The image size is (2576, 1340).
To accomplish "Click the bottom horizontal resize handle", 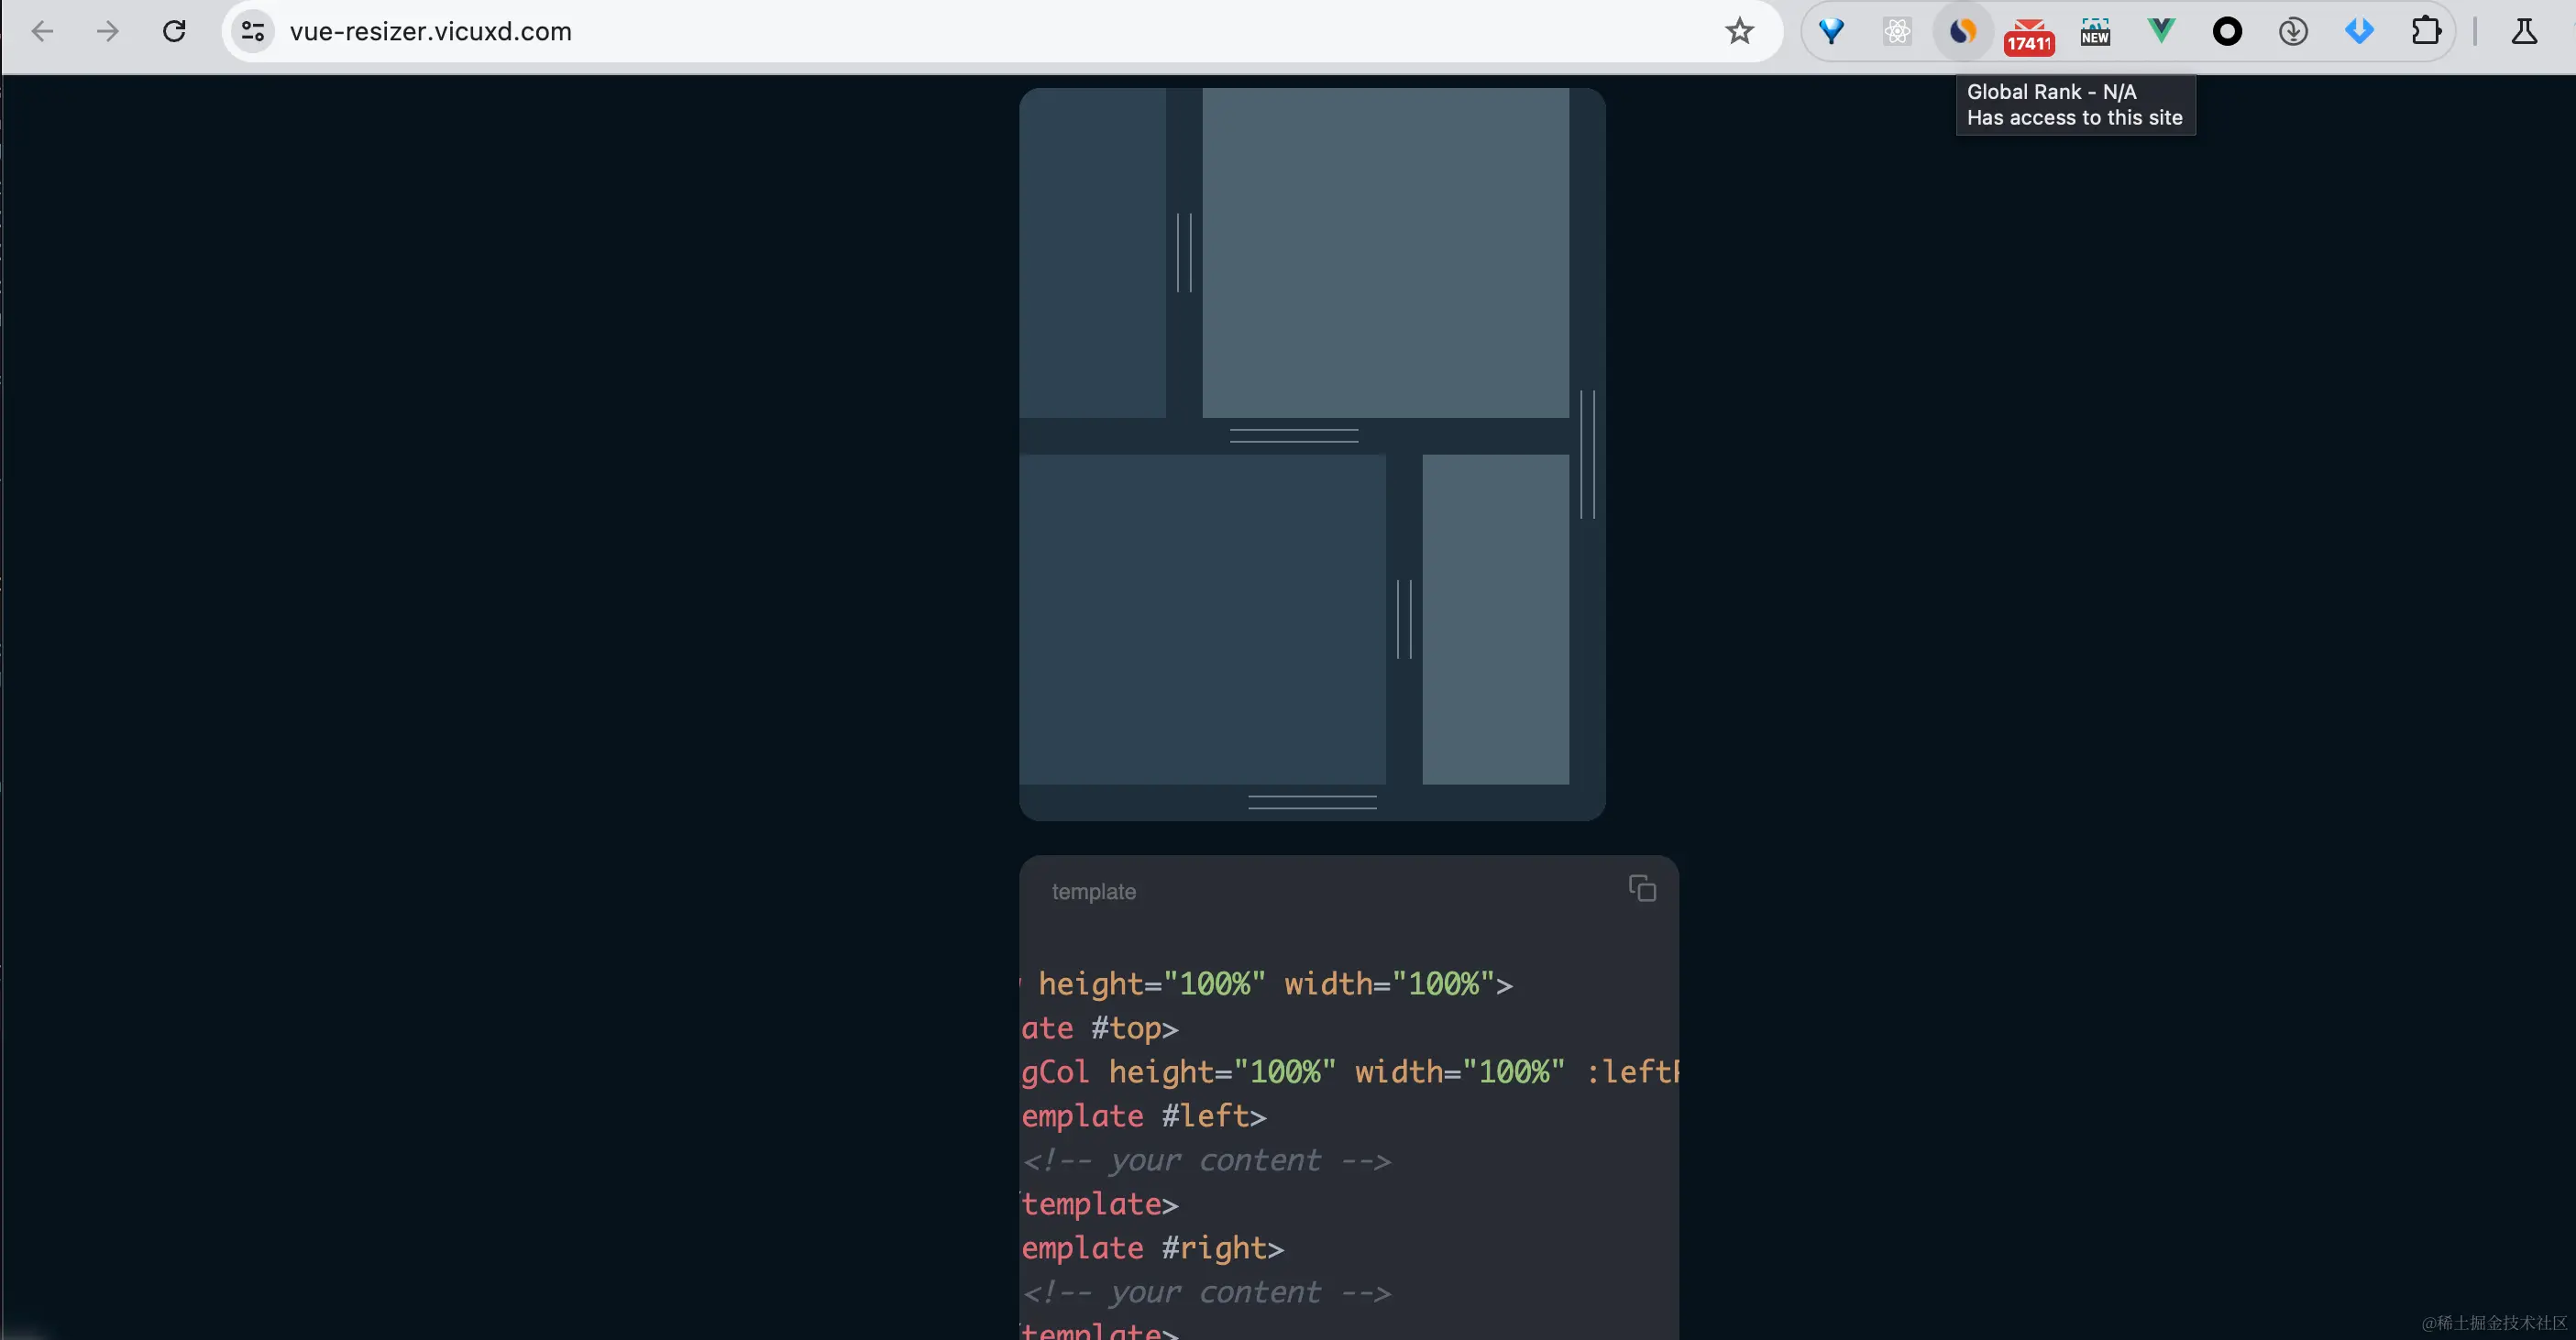I will (1312, 802).
